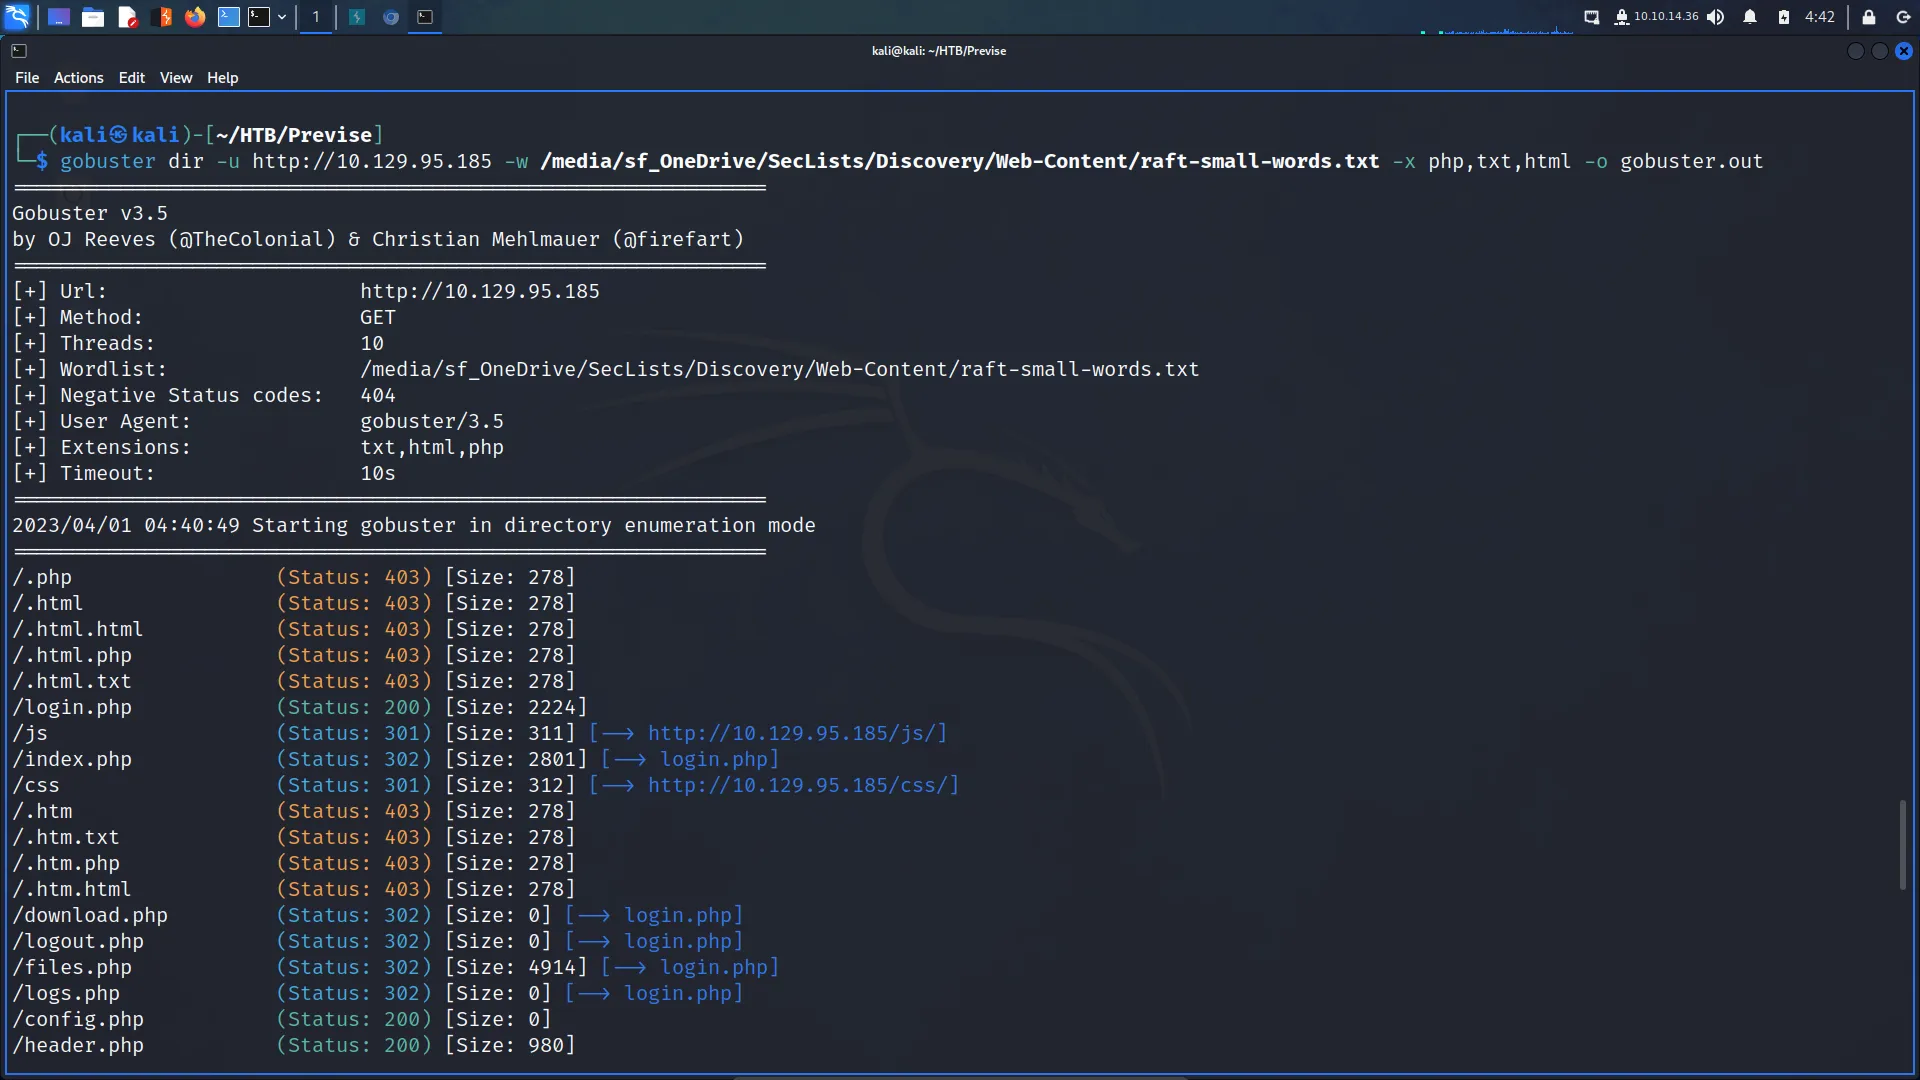Viewport: 1920px width, 1080px height.
Task: Maximize the terminal window
Action: (x=1880, y=51)
